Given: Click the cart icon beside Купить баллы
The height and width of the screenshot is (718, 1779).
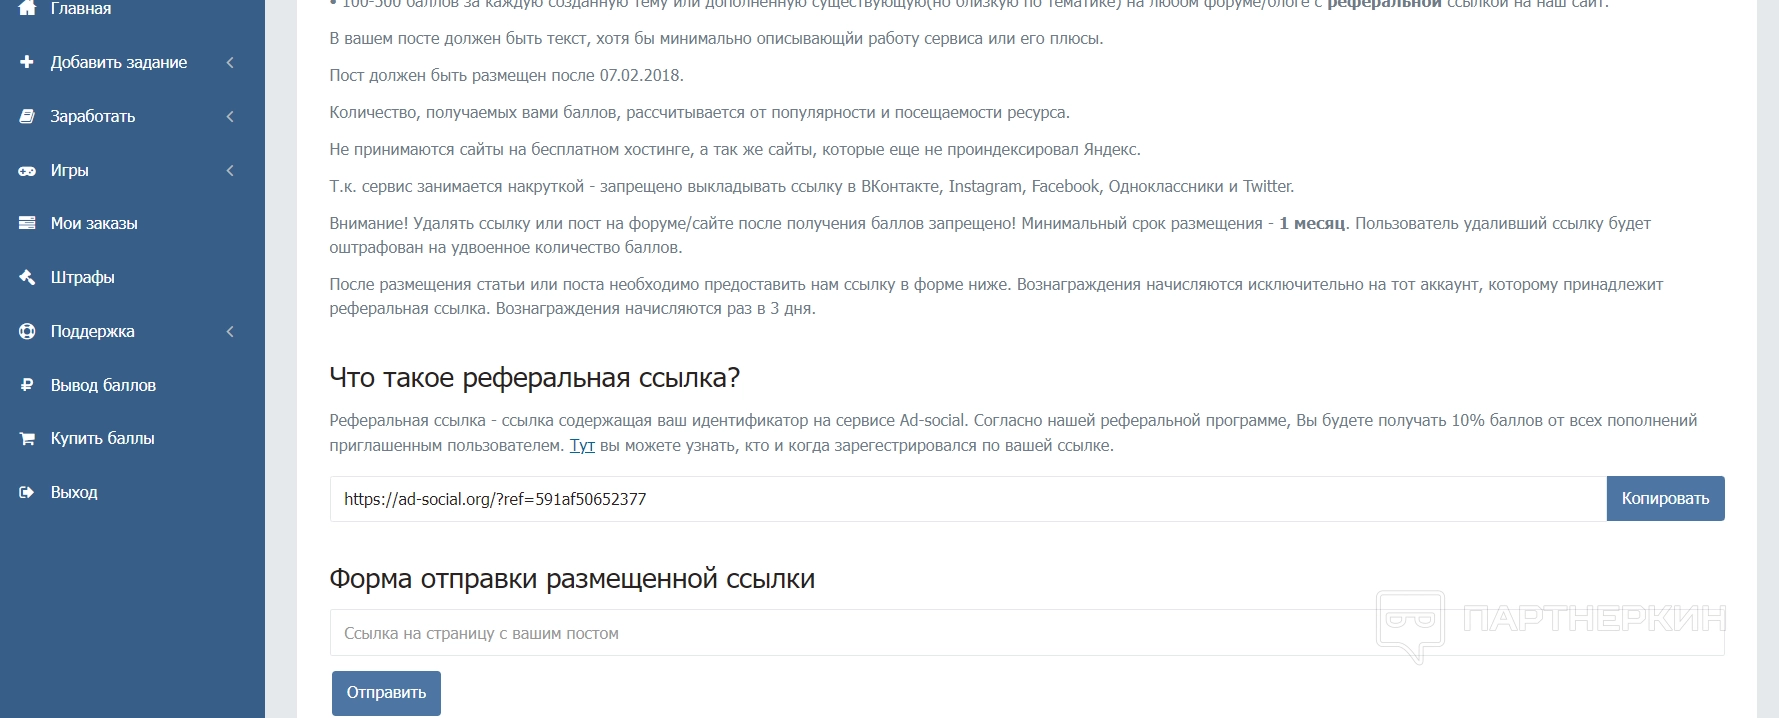Looking at the screenshot, I should coord(27,438).
